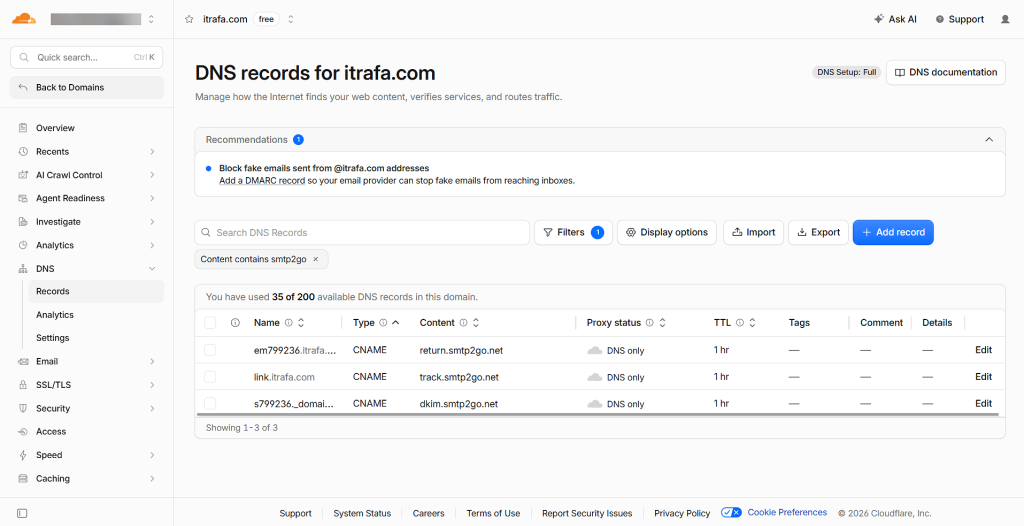
Task: Check the link.itrafa.com record row
Action: coord(210,377)
